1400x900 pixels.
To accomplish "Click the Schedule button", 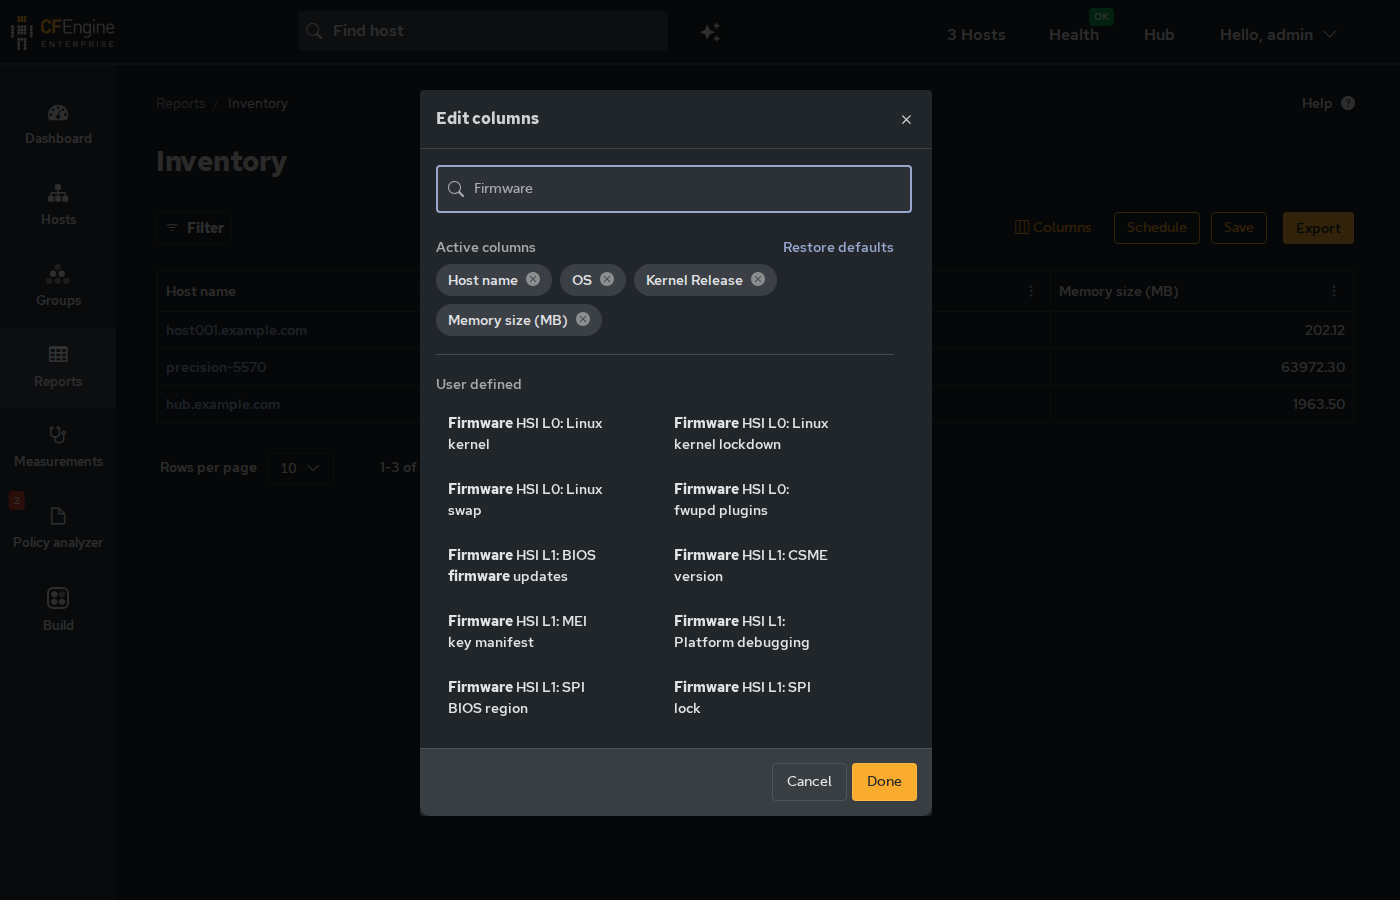I will pyautogui.click(x=1157, y=228).
